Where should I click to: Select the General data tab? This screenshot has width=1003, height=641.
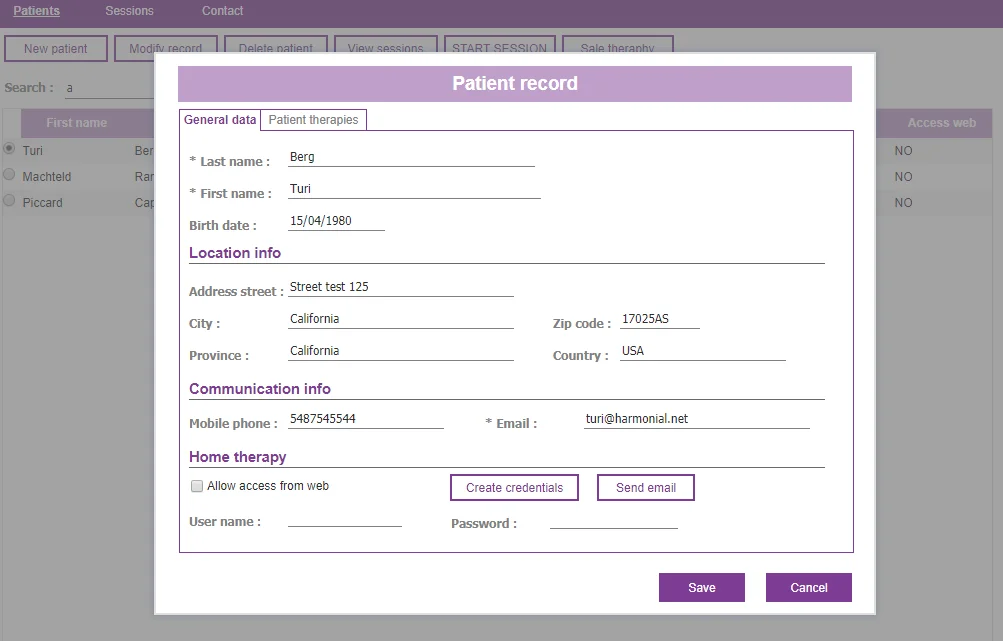click(220, 120)
